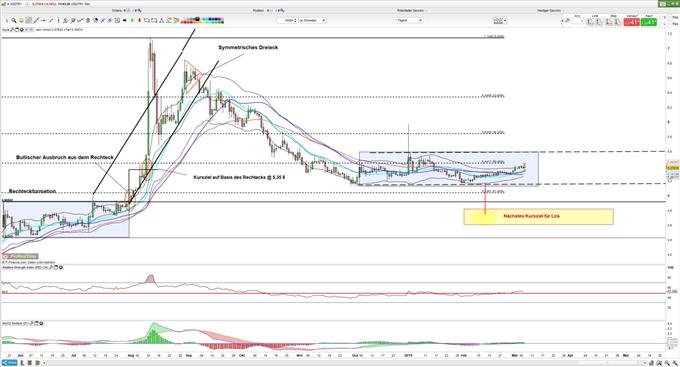Open the Täglich timeframe dropdown
680x367 pixels.
click(409, 20)
